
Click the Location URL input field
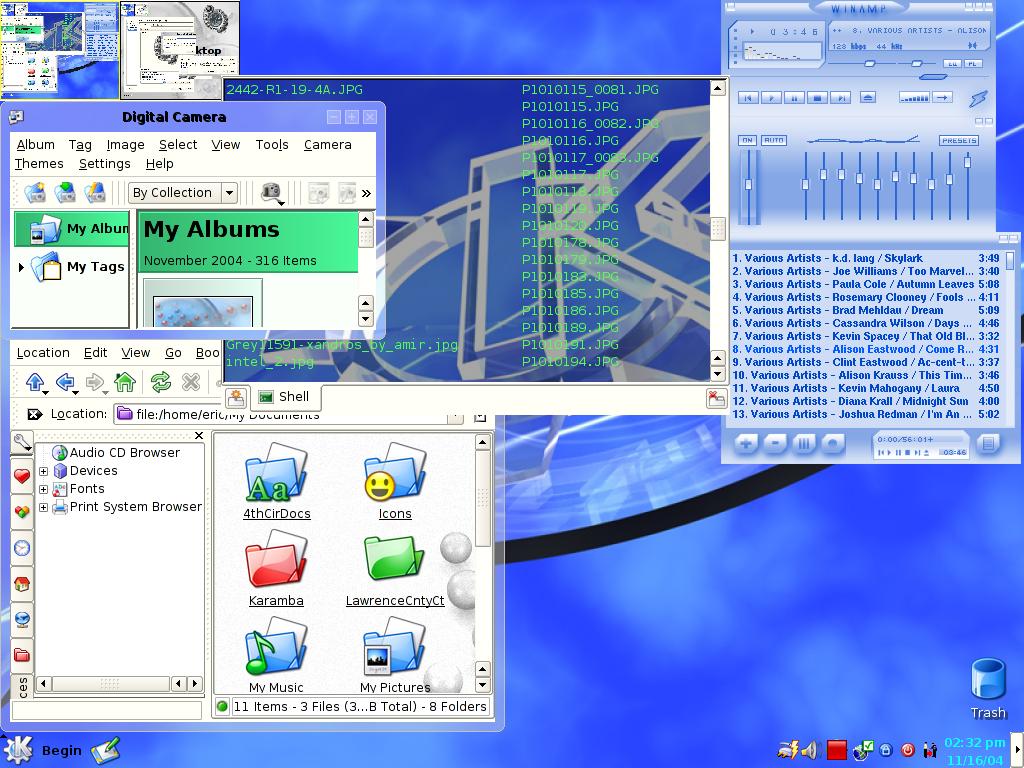pyautogui.click(x=287, y=415)
